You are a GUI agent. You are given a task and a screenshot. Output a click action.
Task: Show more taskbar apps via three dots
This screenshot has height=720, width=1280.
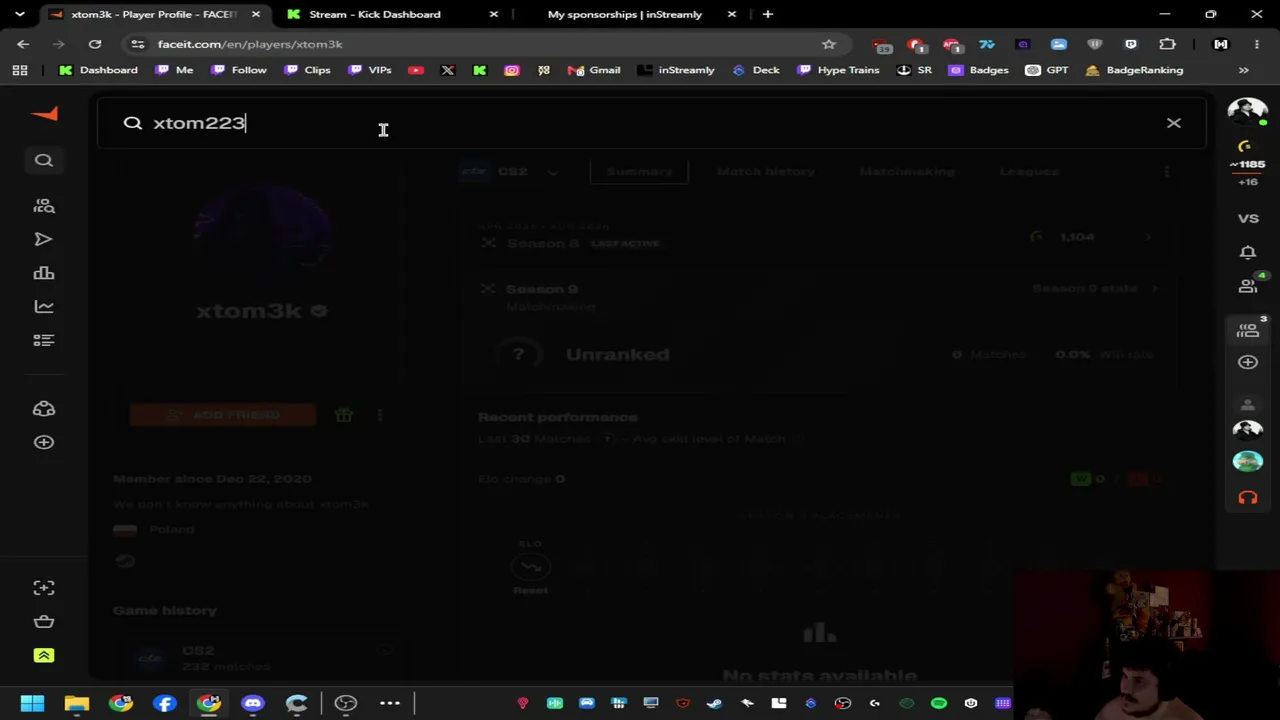[390, 704]
